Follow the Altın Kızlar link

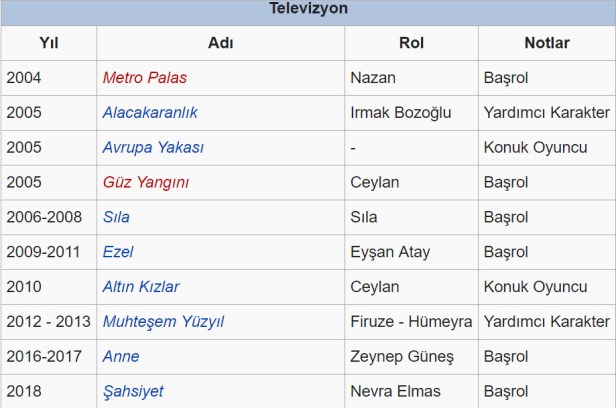click(141, 287)
